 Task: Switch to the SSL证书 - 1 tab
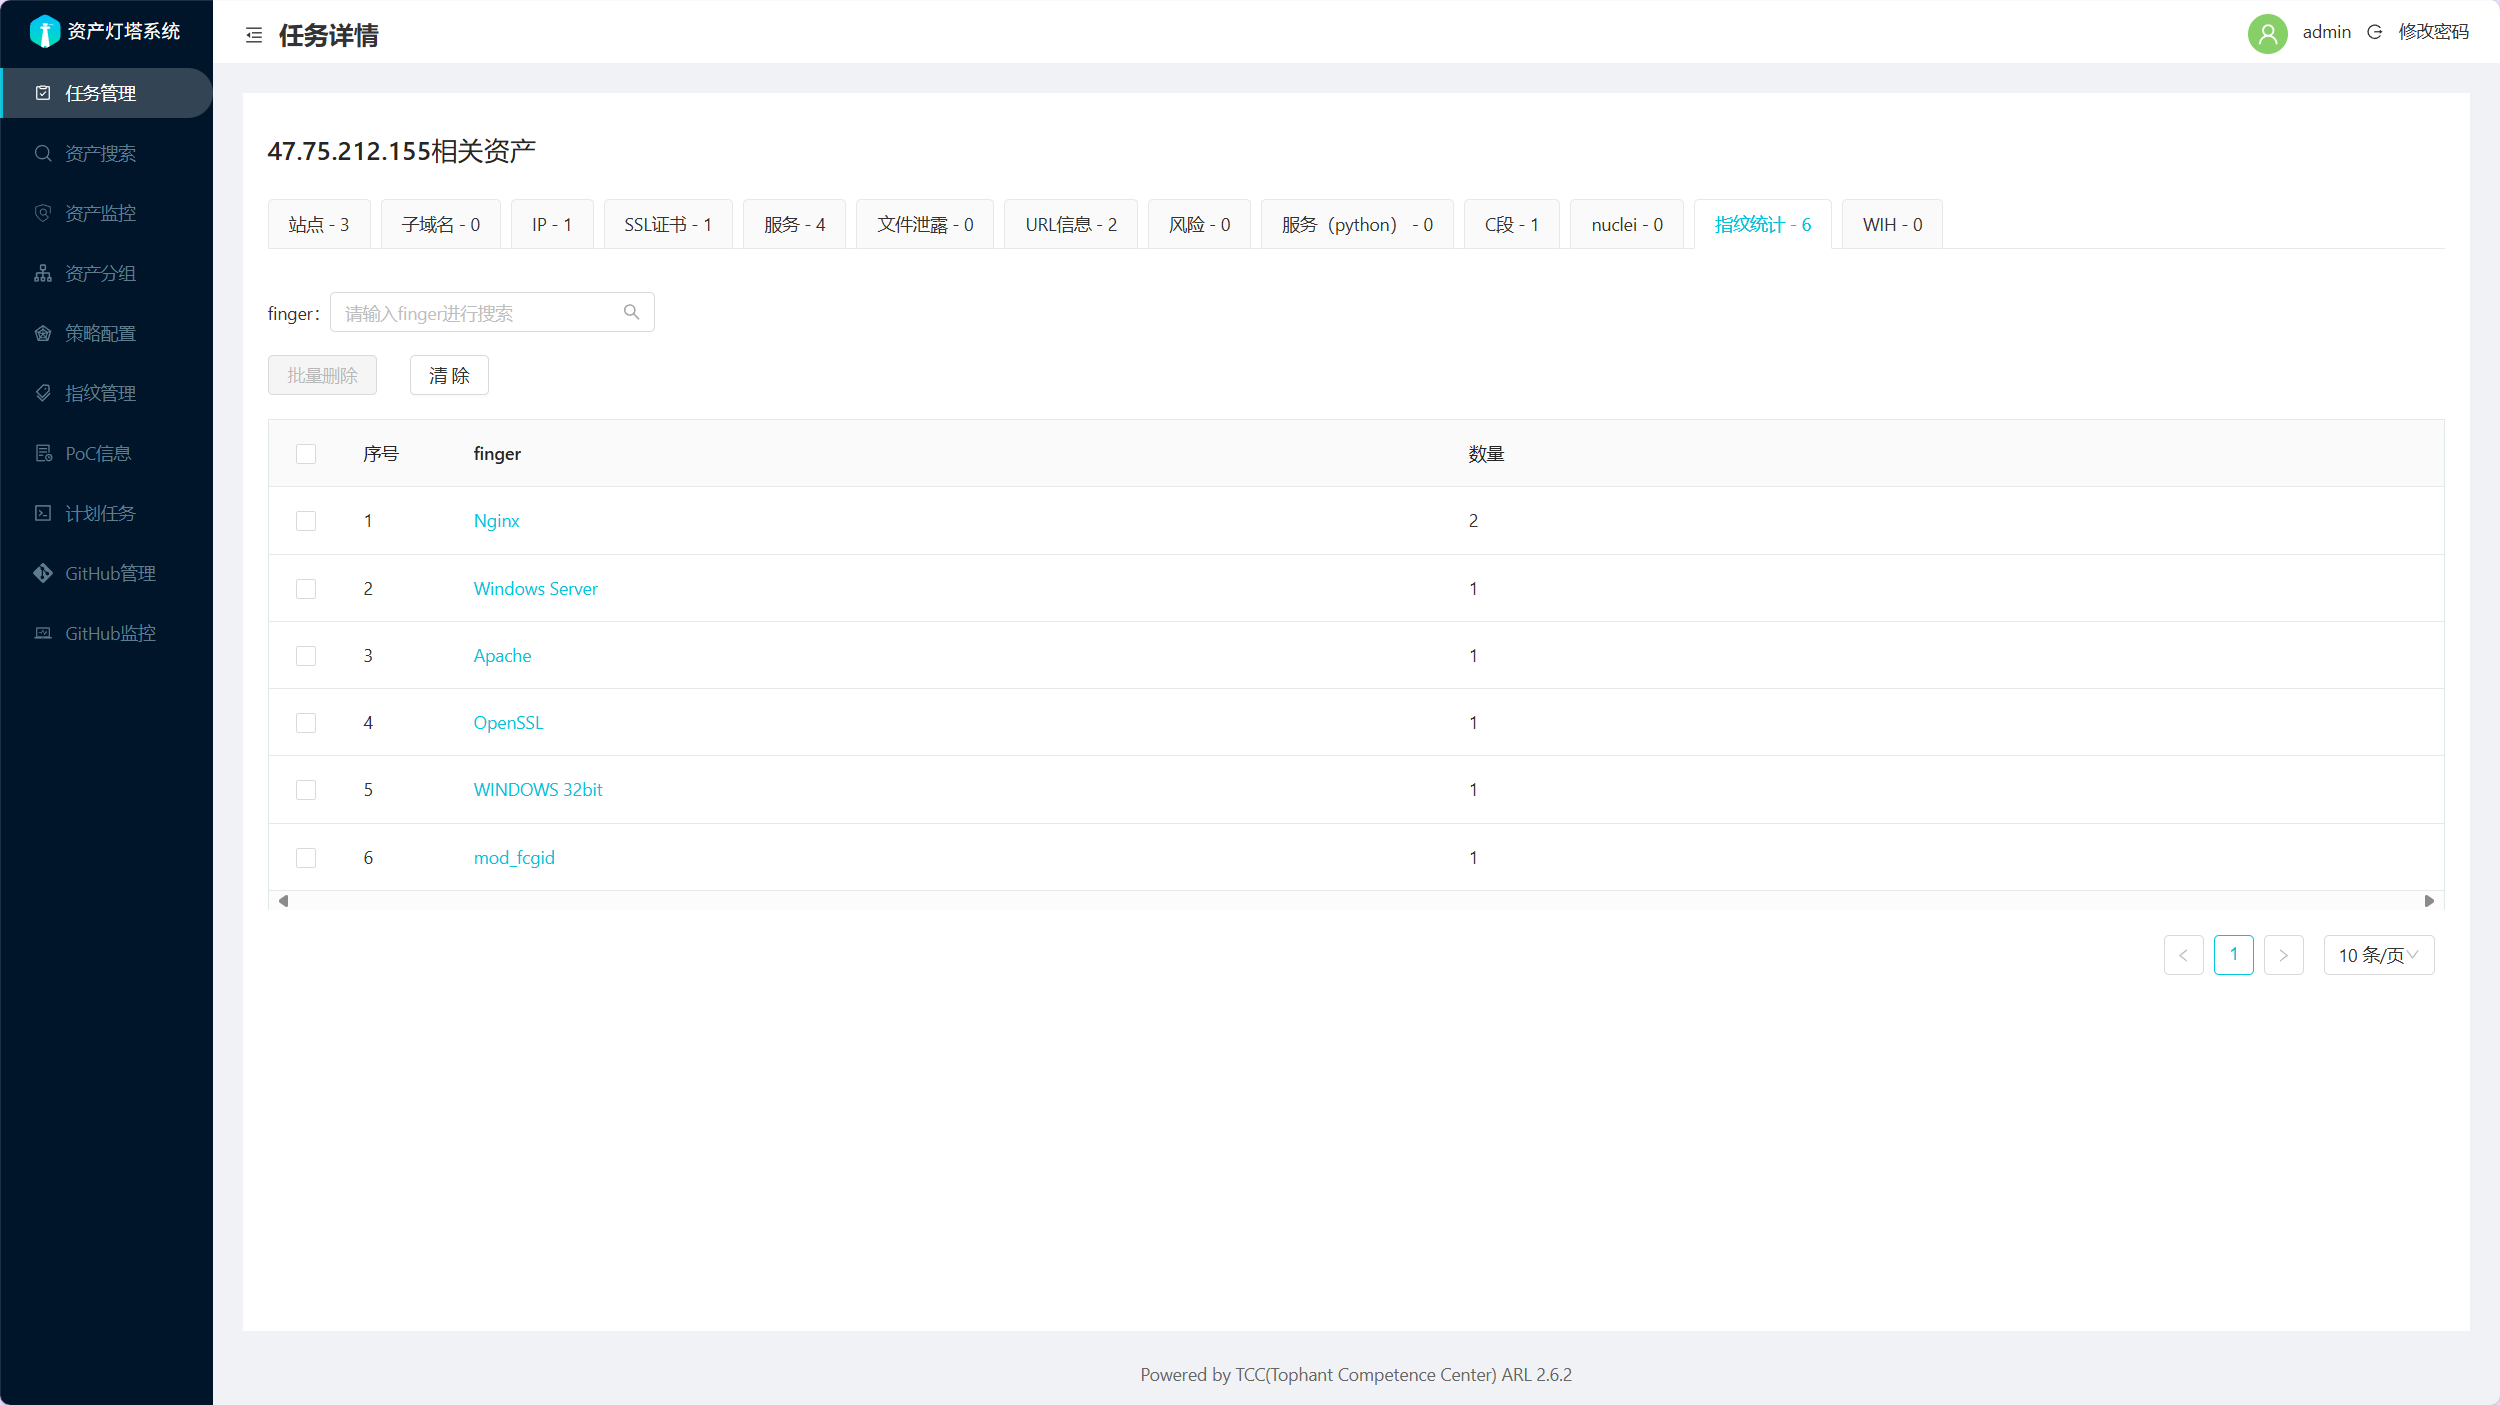click(667, 225)
